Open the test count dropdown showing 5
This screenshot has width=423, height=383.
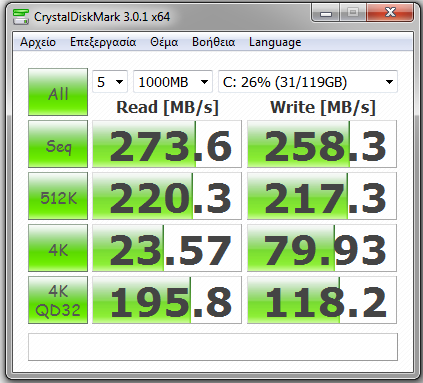pyautogui.click(x=110, y=82)
